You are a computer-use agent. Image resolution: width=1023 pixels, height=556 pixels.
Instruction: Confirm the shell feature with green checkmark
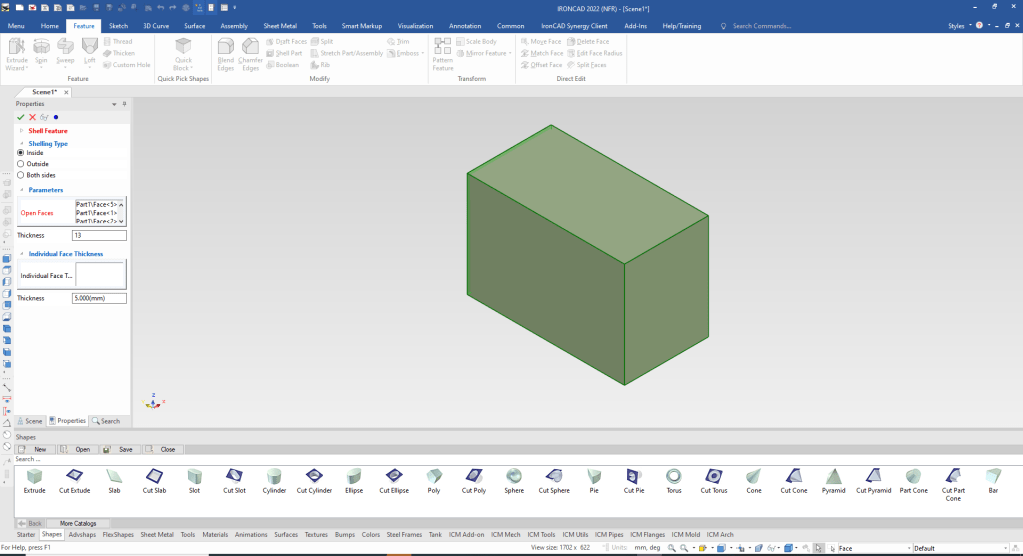point(21,117)
